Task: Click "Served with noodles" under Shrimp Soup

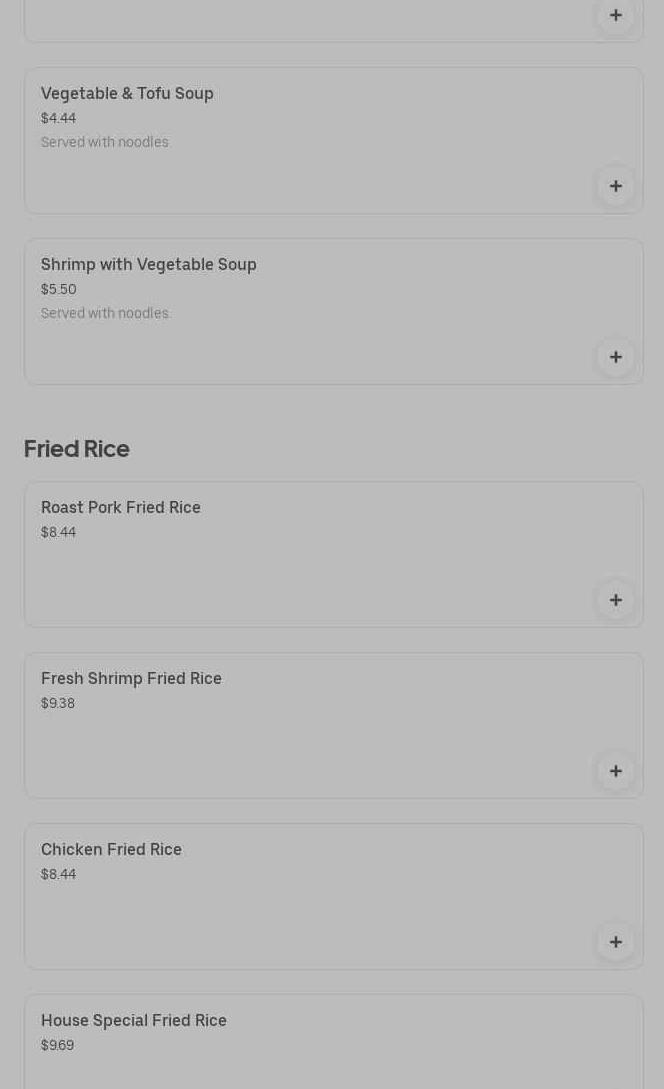Action: click(105, 313)
